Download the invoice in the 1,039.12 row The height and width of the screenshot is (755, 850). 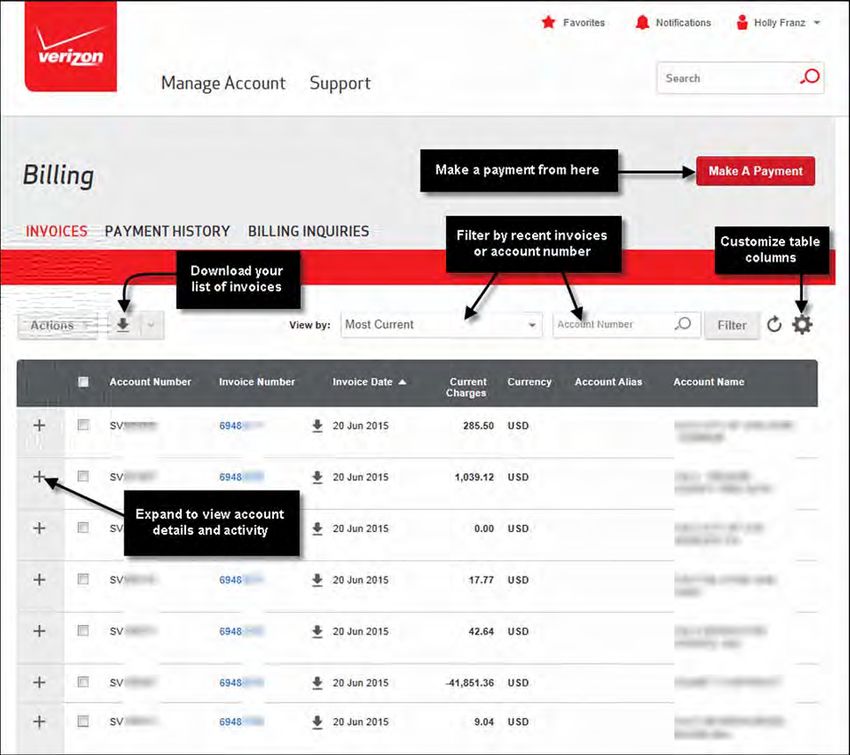pos(318,477)
